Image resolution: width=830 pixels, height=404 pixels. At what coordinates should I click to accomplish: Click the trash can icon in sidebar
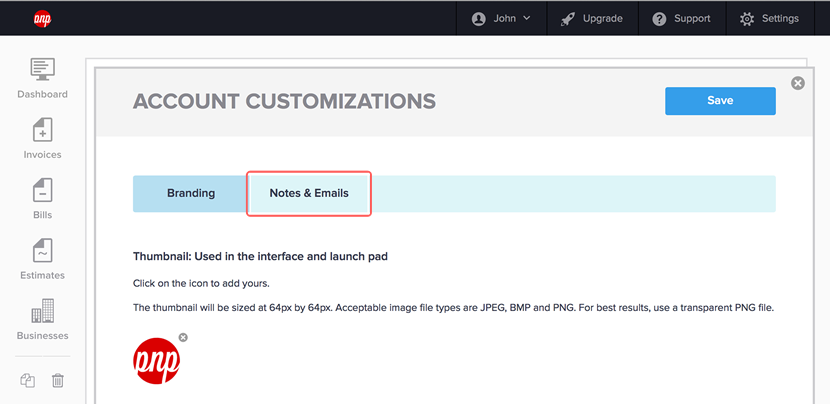[x=58, y=380]
